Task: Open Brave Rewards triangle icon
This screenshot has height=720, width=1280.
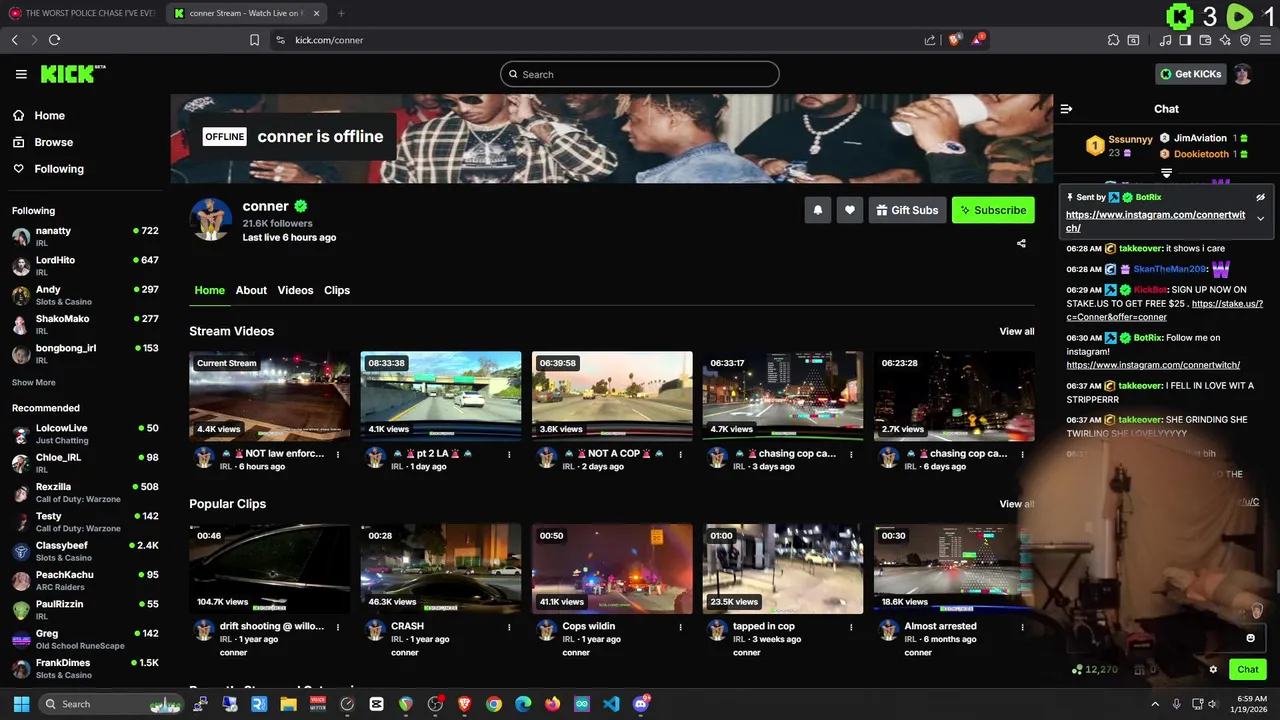Action: coord(978,40)
